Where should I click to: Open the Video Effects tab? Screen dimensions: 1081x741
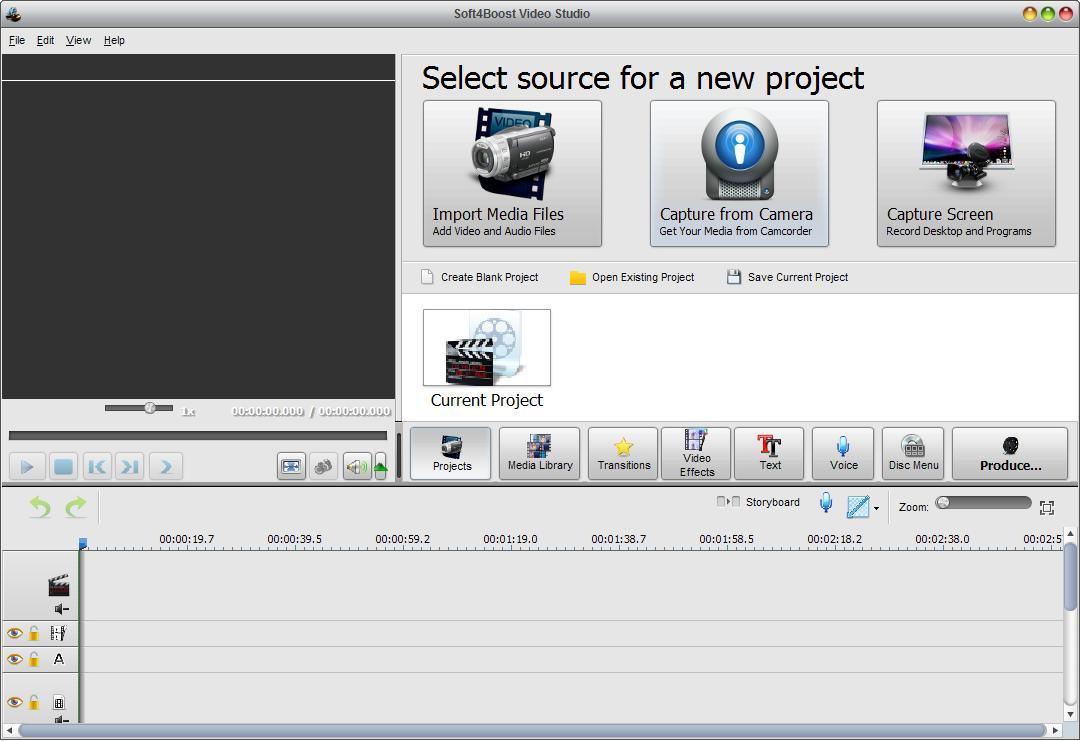coord(696,453)
